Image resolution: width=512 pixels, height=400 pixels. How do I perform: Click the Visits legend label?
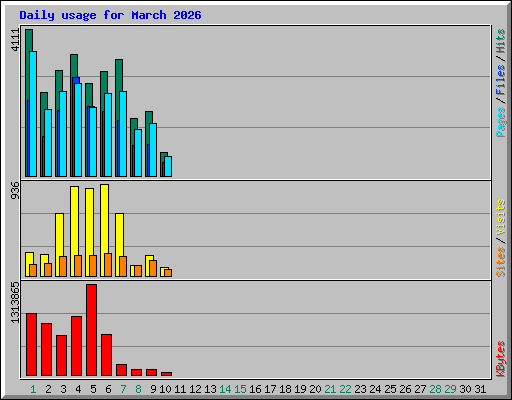point(500,218)
